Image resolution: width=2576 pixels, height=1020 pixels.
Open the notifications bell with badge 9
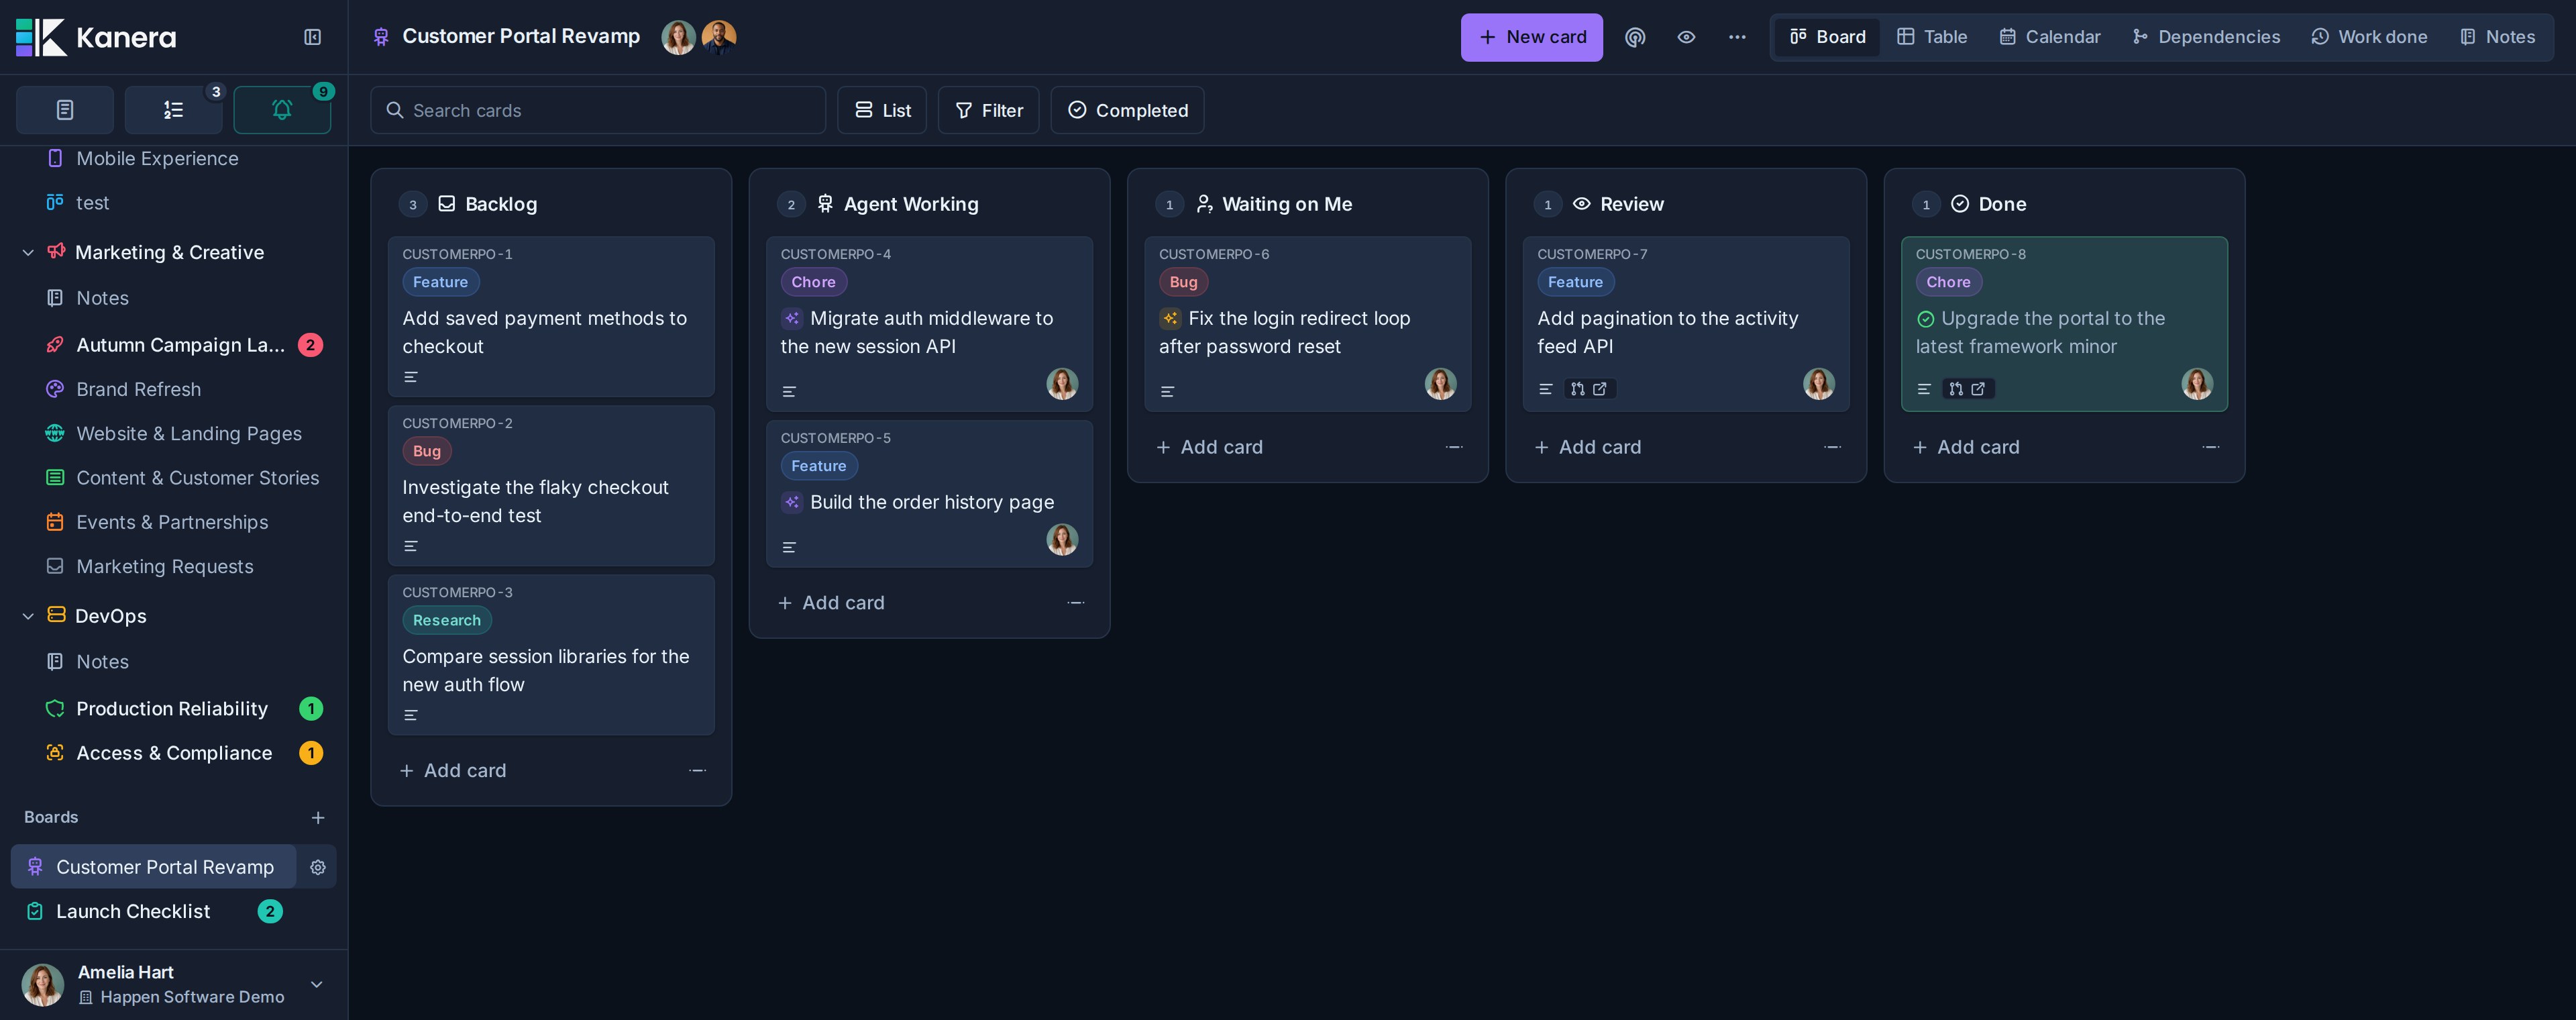(282, 110)
